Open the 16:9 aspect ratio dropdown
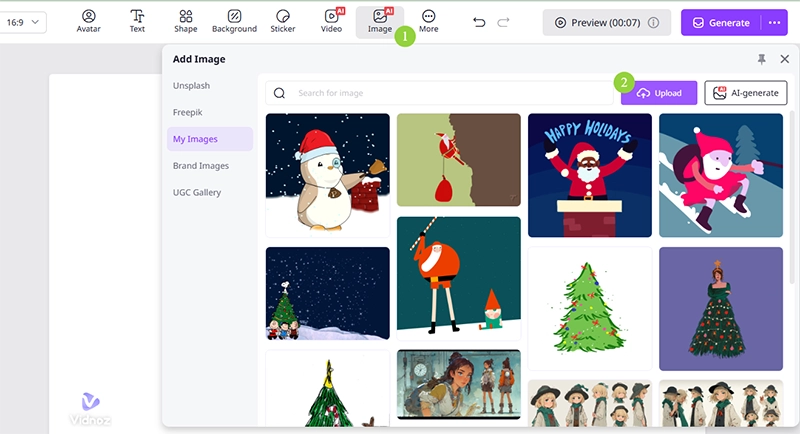This screenshot has height=434, width=800. 22,22
